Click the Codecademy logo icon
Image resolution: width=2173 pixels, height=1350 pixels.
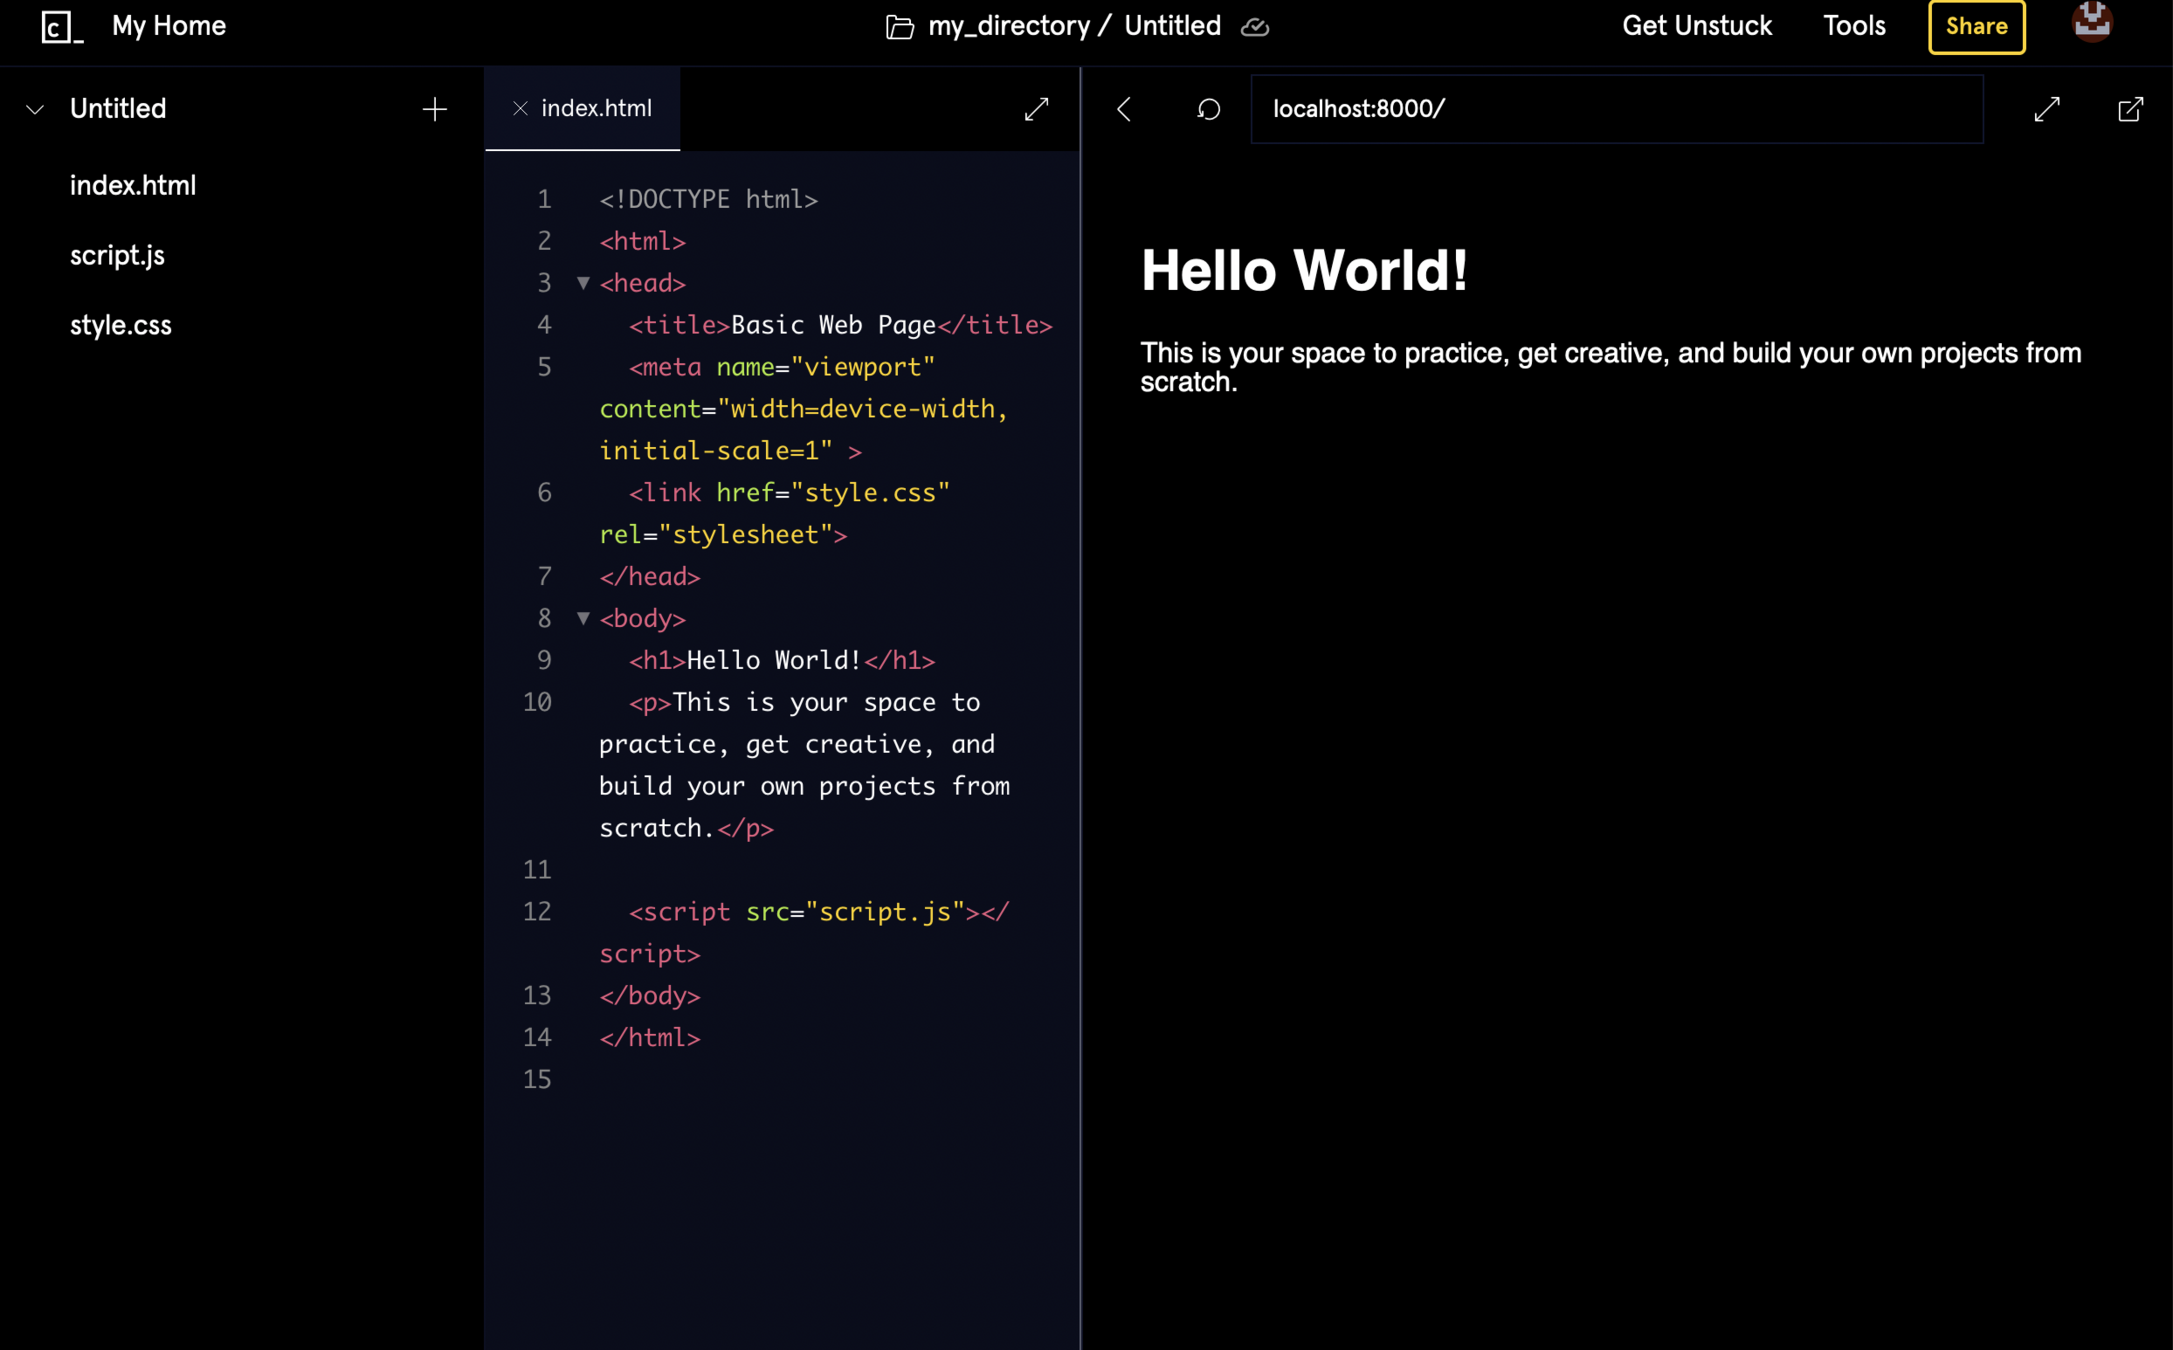(x=61, y=27)
